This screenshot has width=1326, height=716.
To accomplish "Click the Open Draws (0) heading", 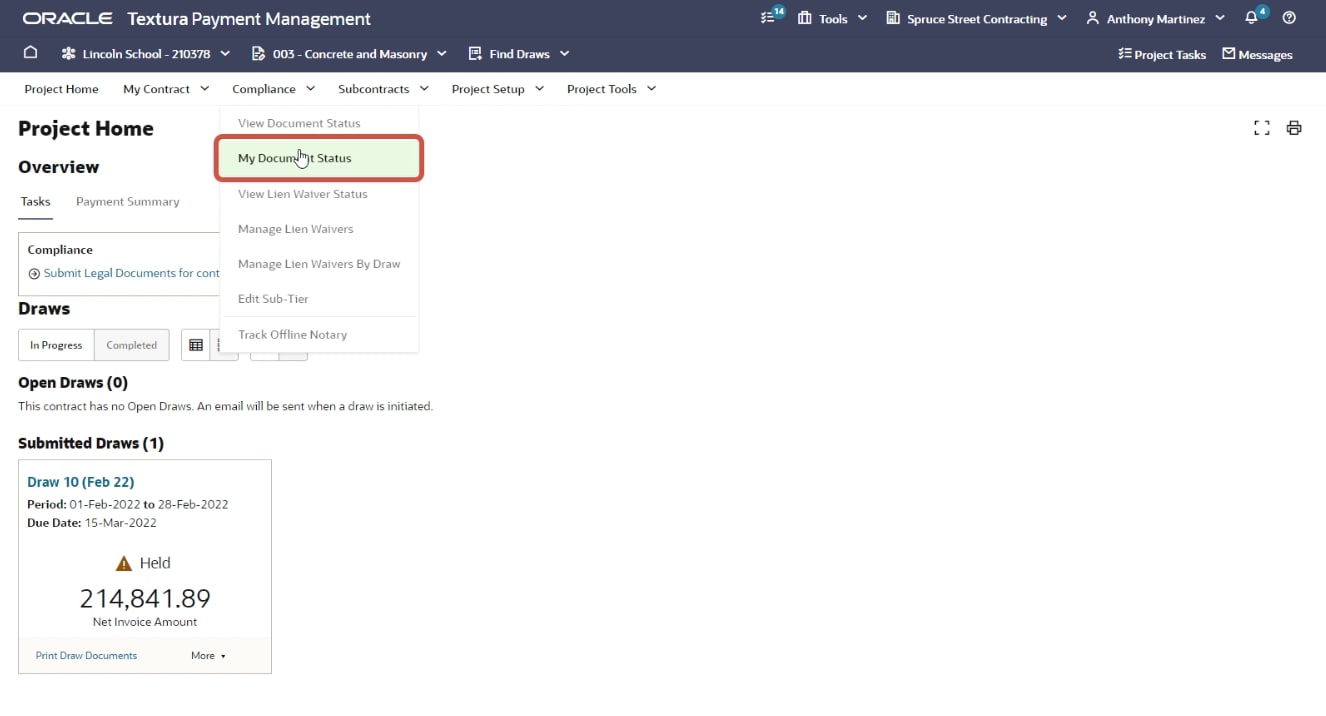I will (x=73, y=382).
